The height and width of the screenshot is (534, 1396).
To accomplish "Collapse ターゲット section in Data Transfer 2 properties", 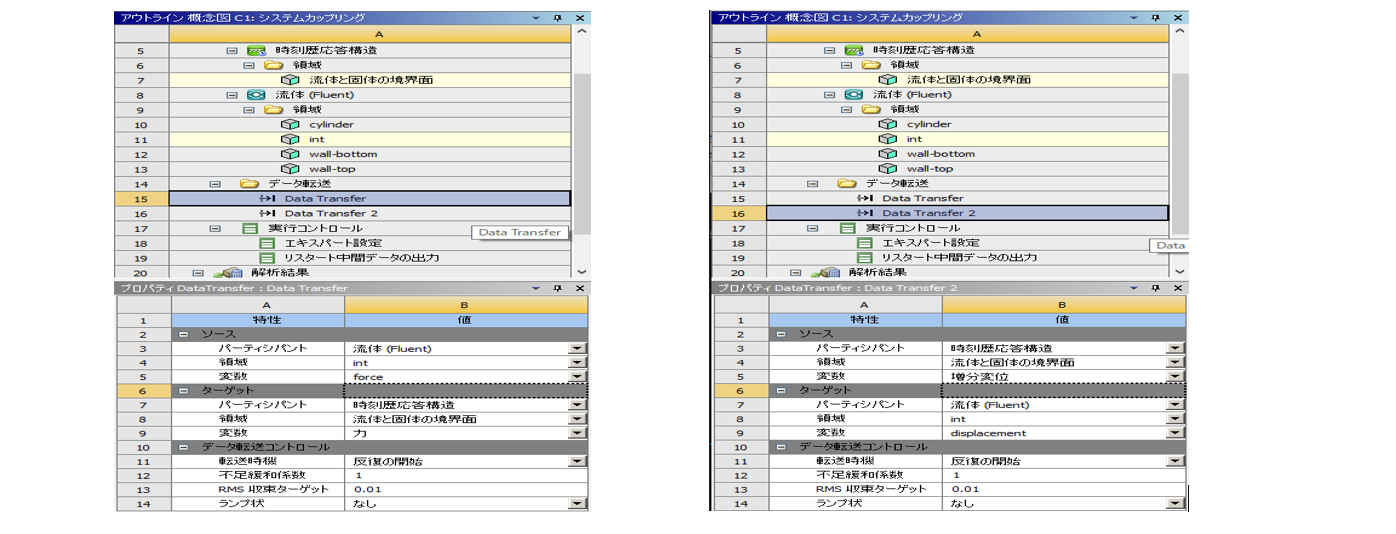I will 782,391.
